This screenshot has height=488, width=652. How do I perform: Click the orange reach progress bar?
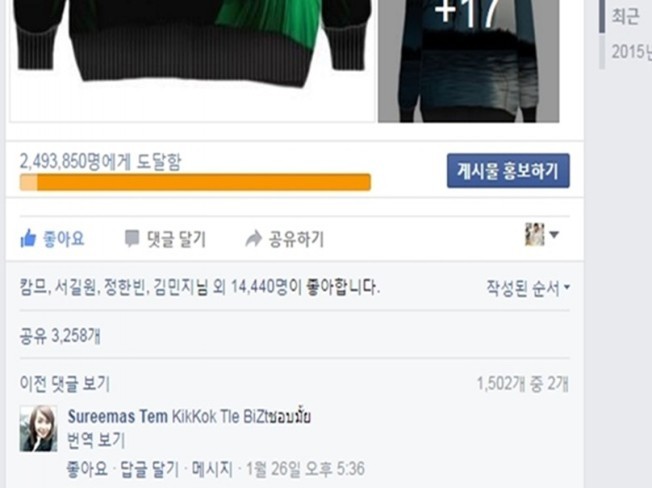click(x=195, y=182)
